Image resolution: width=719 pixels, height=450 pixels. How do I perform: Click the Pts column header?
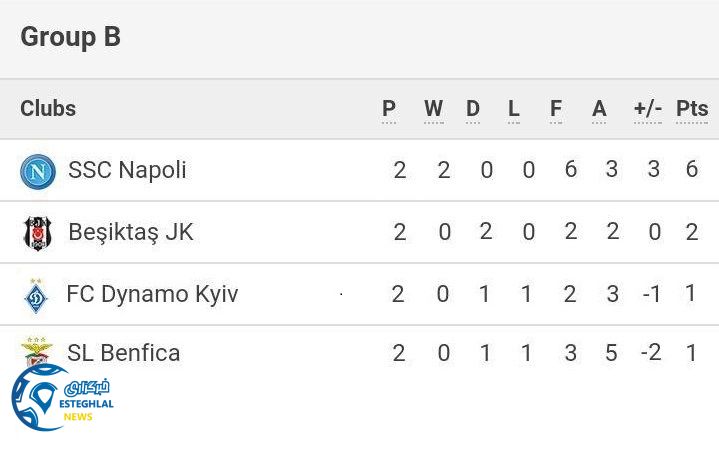pos(692,109)
